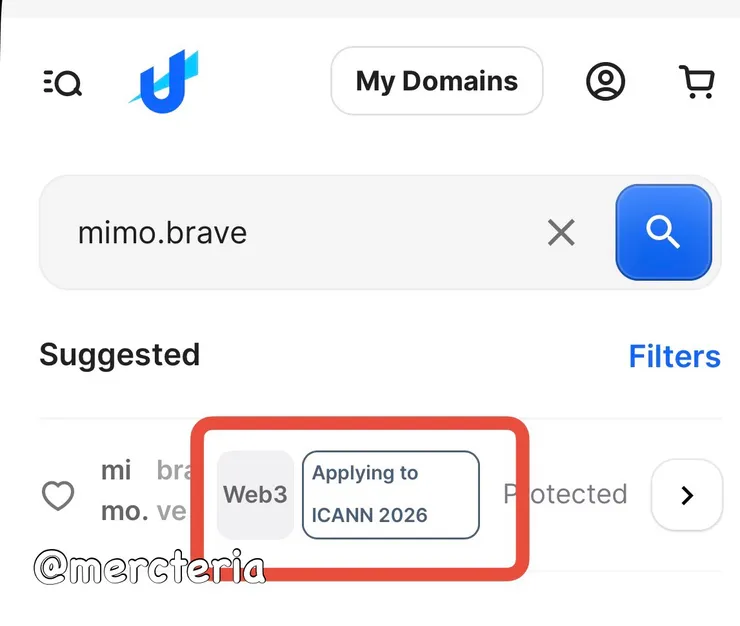Select the Web3 badge

[x=255, y=495]
